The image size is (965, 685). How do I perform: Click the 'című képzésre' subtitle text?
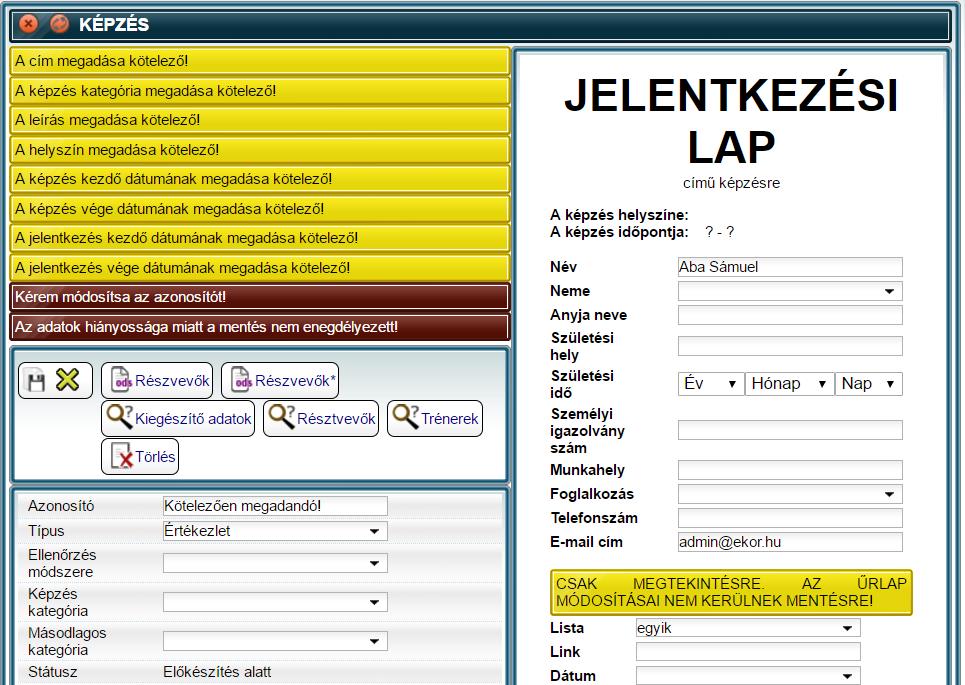pos(731,183)
